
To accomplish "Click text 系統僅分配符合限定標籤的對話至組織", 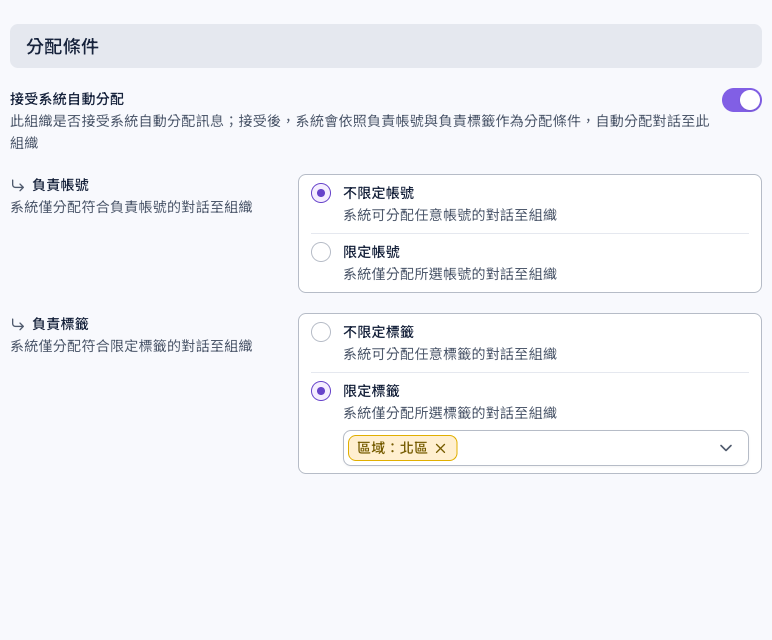I will tap(131, 346).
